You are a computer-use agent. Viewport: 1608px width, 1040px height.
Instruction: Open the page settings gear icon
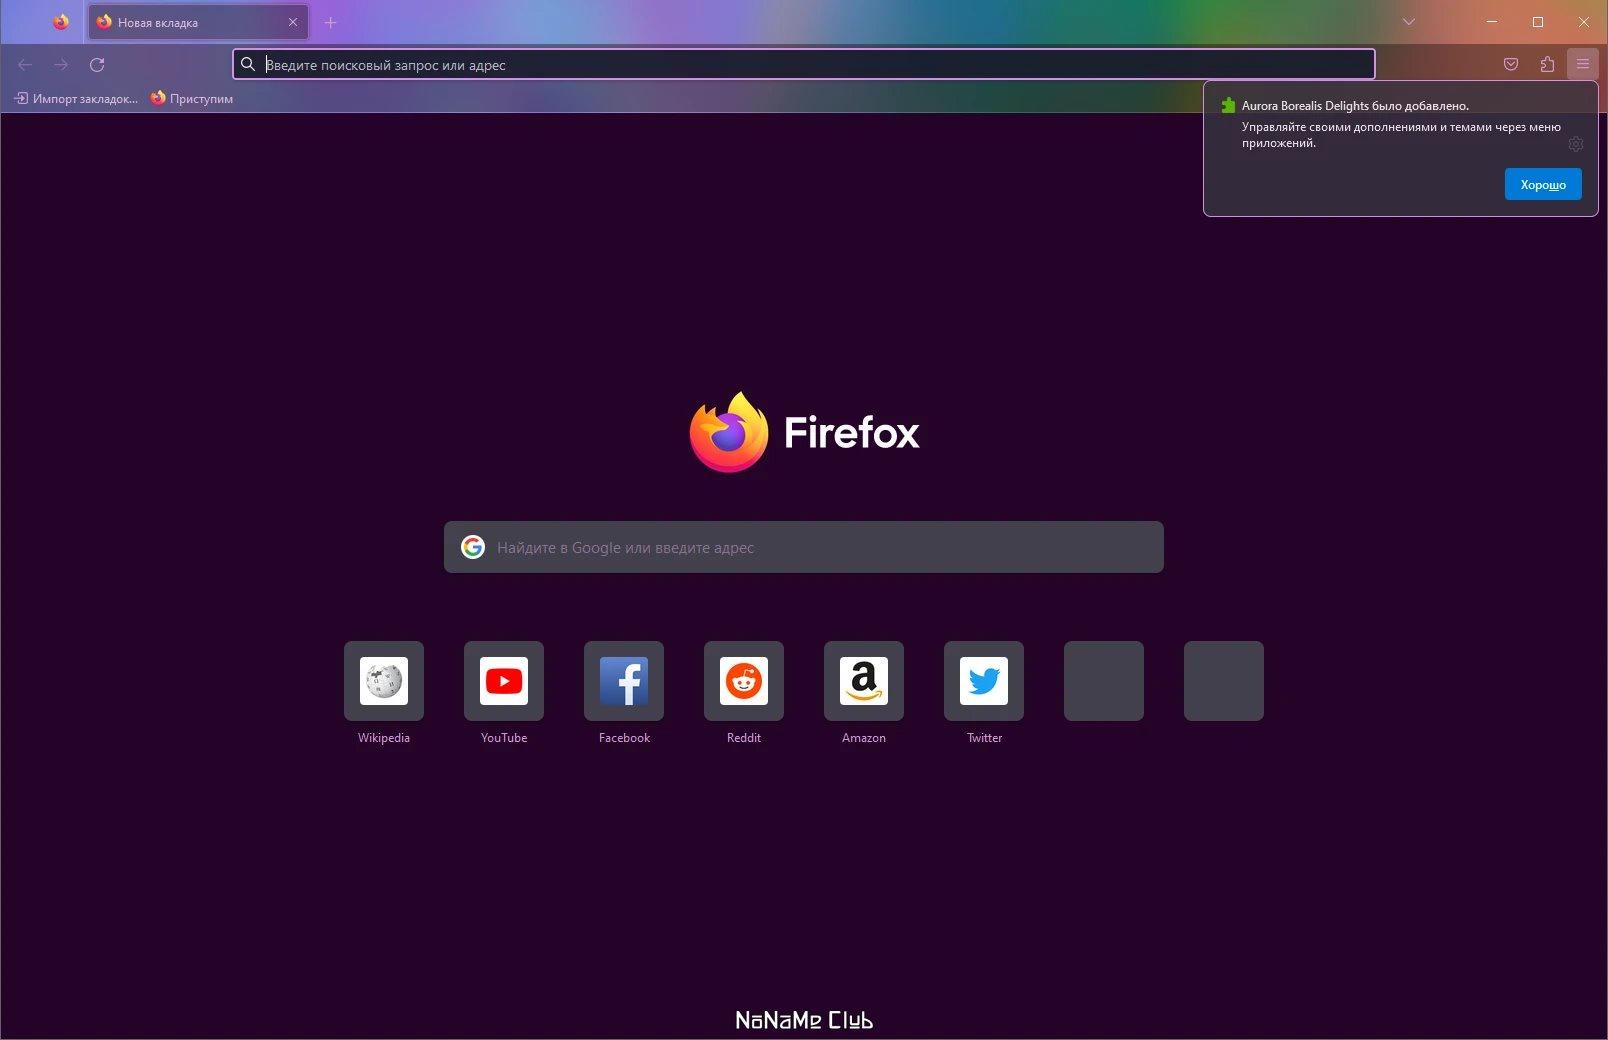(x=1576, y=144)
